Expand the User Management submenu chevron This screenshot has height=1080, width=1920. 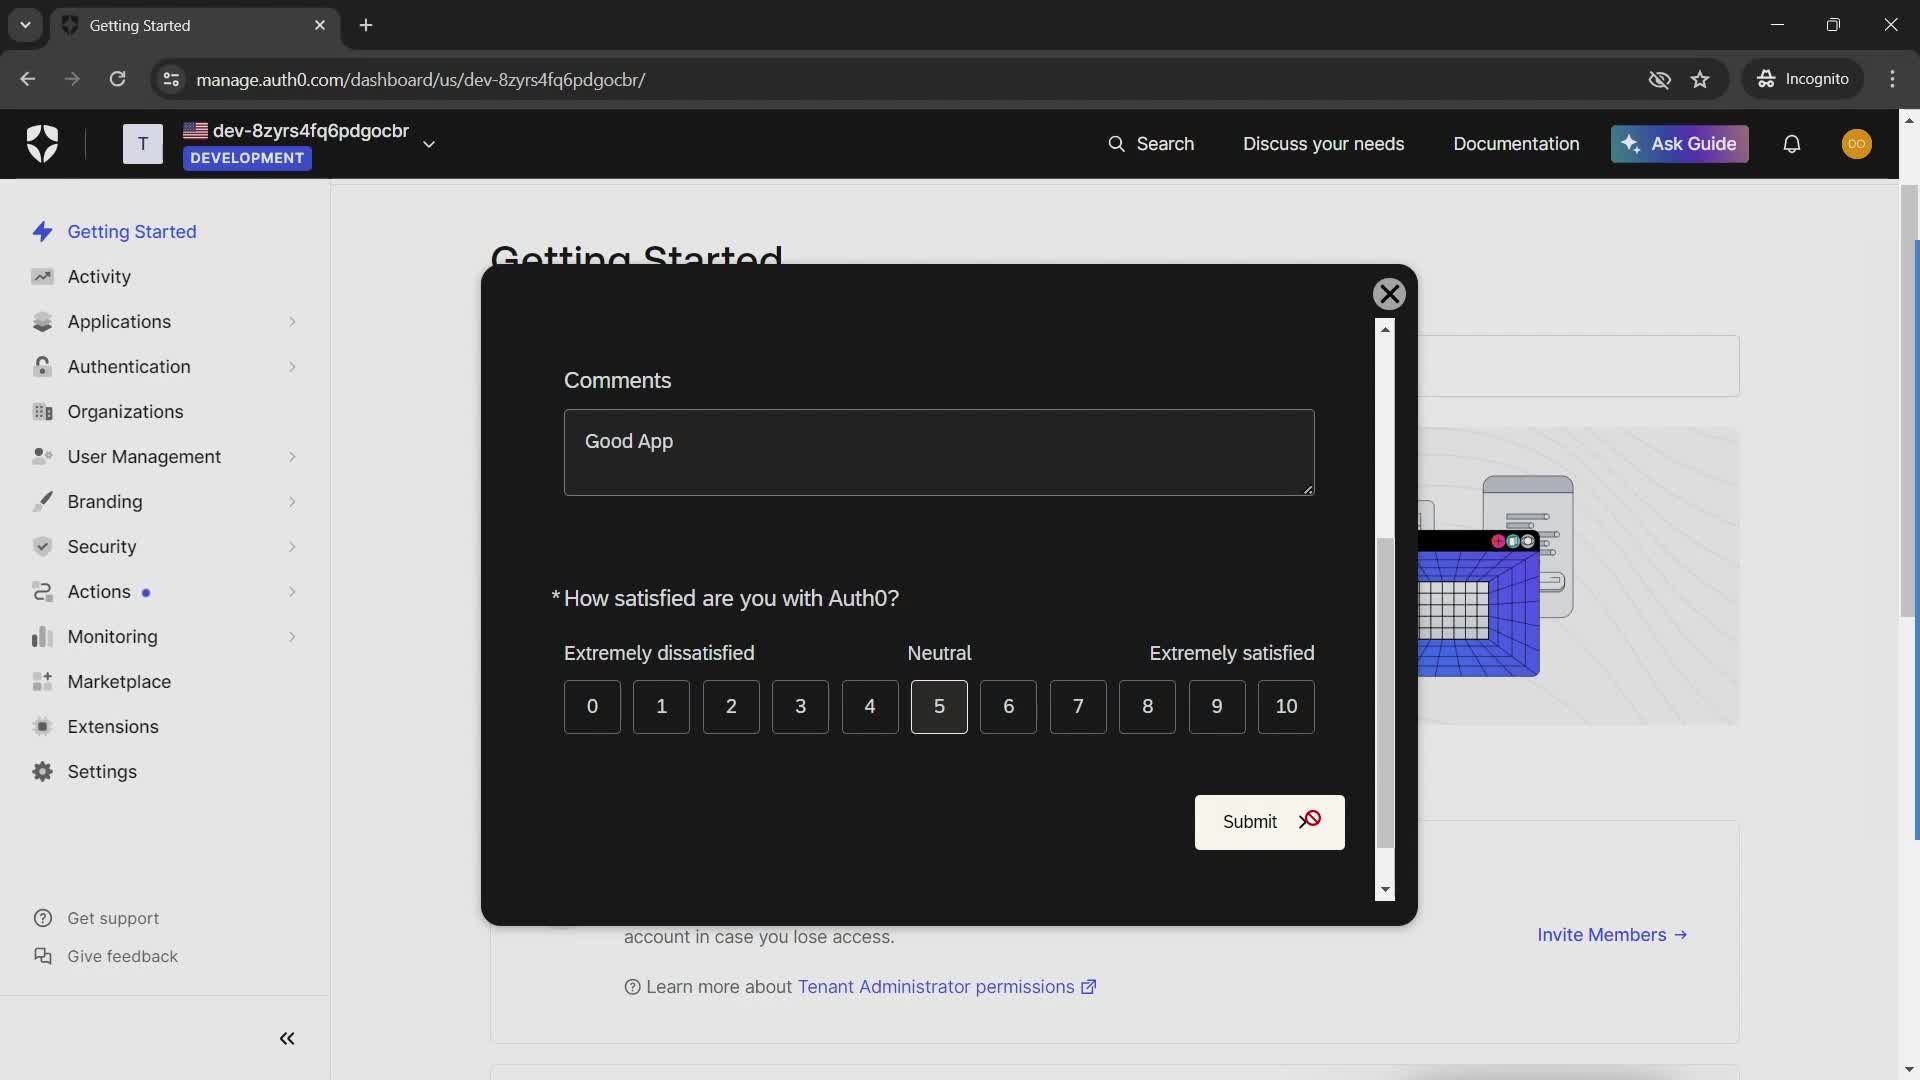click(292, 457)
